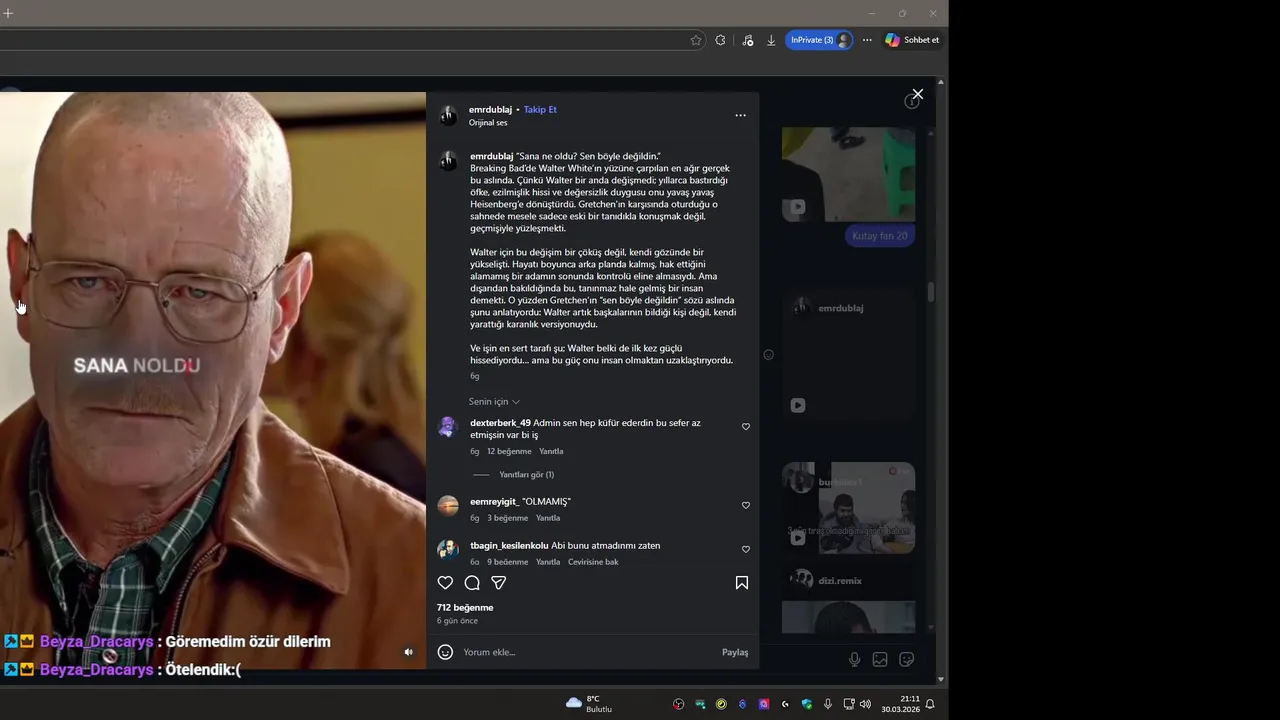1280x720 pixels.
Task: Expand the 'Senin için' comment sort dropdown
Action: [494, 402]
